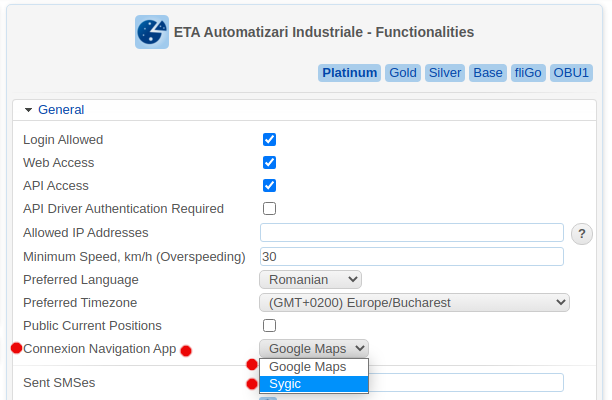Disable the API Access checkbox
The height and width of the screenshot is (400, 612).
[269, 186]
